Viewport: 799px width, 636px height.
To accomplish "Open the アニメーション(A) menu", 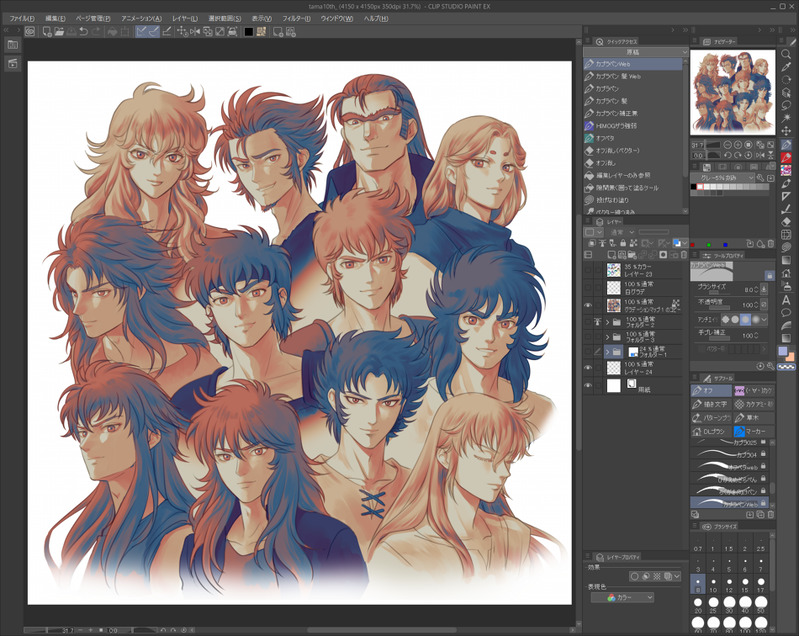I will click(x=142, y=18).
